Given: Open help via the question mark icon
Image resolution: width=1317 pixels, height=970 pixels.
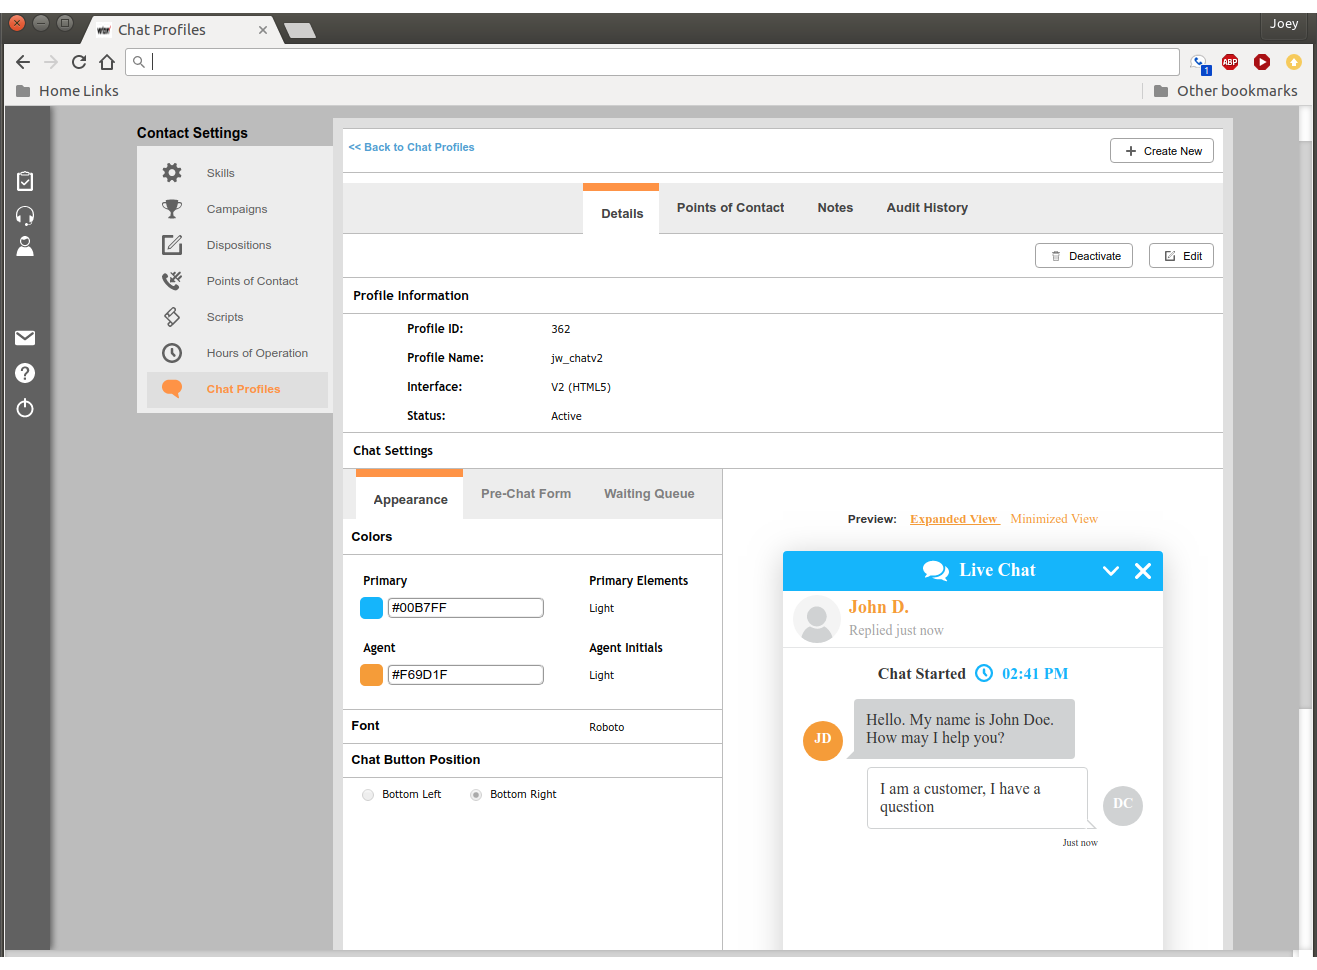Looking at the screenshot, I should pos(25,372).
